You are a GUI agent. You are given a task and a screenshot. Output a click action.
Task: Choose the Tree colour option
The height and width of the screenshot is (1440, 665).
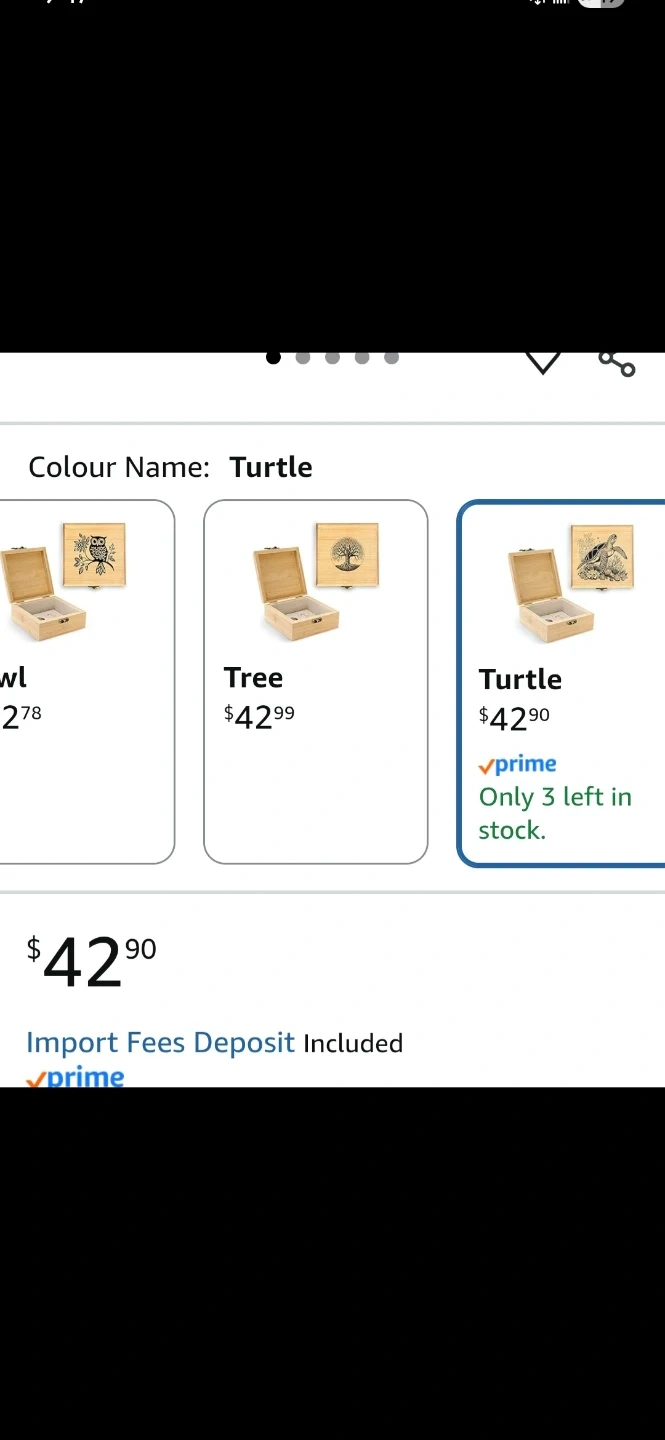[x=315, y=680]
